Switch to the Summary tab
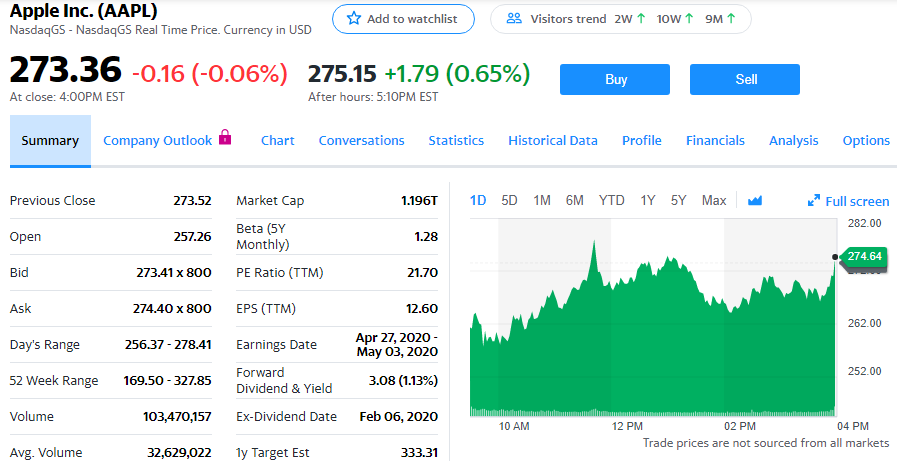897x461 pixels. (x=50, y=141)
